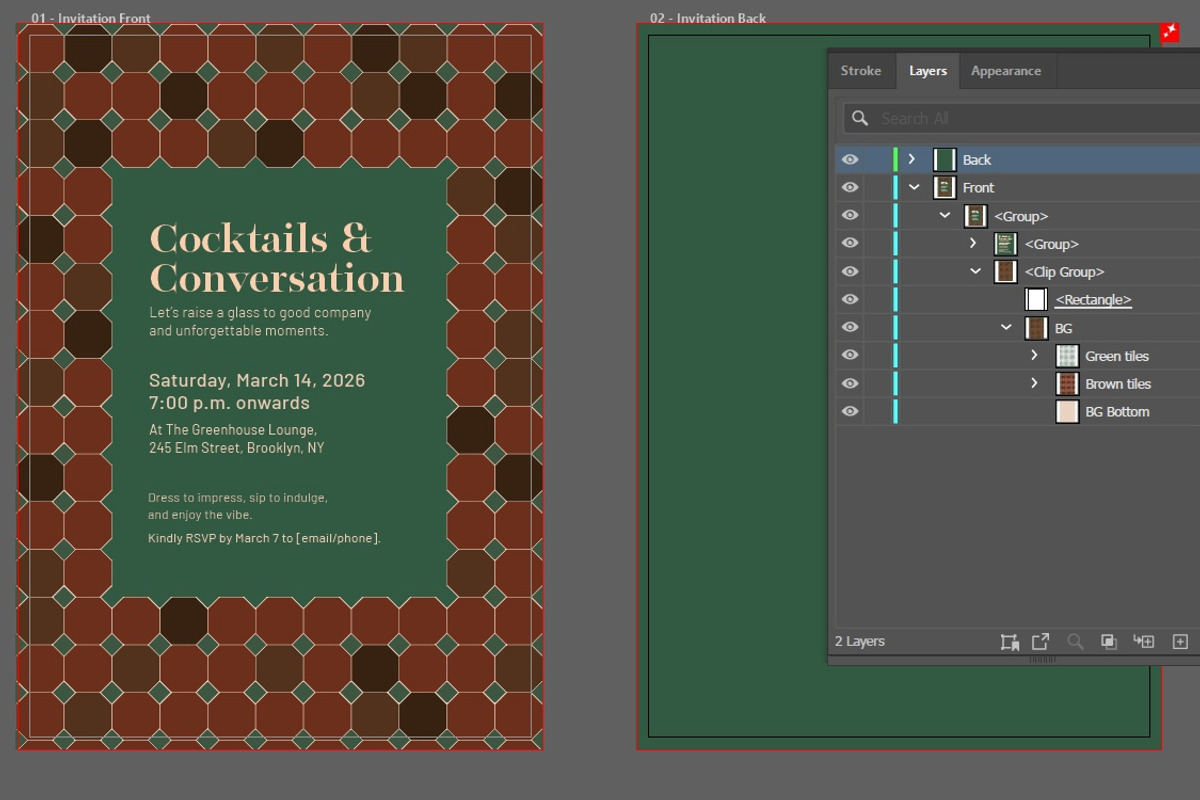The image size is (1200, 800).
Task: Click the Back layer green color thumbnail
Action: click(x=945, y=160)
